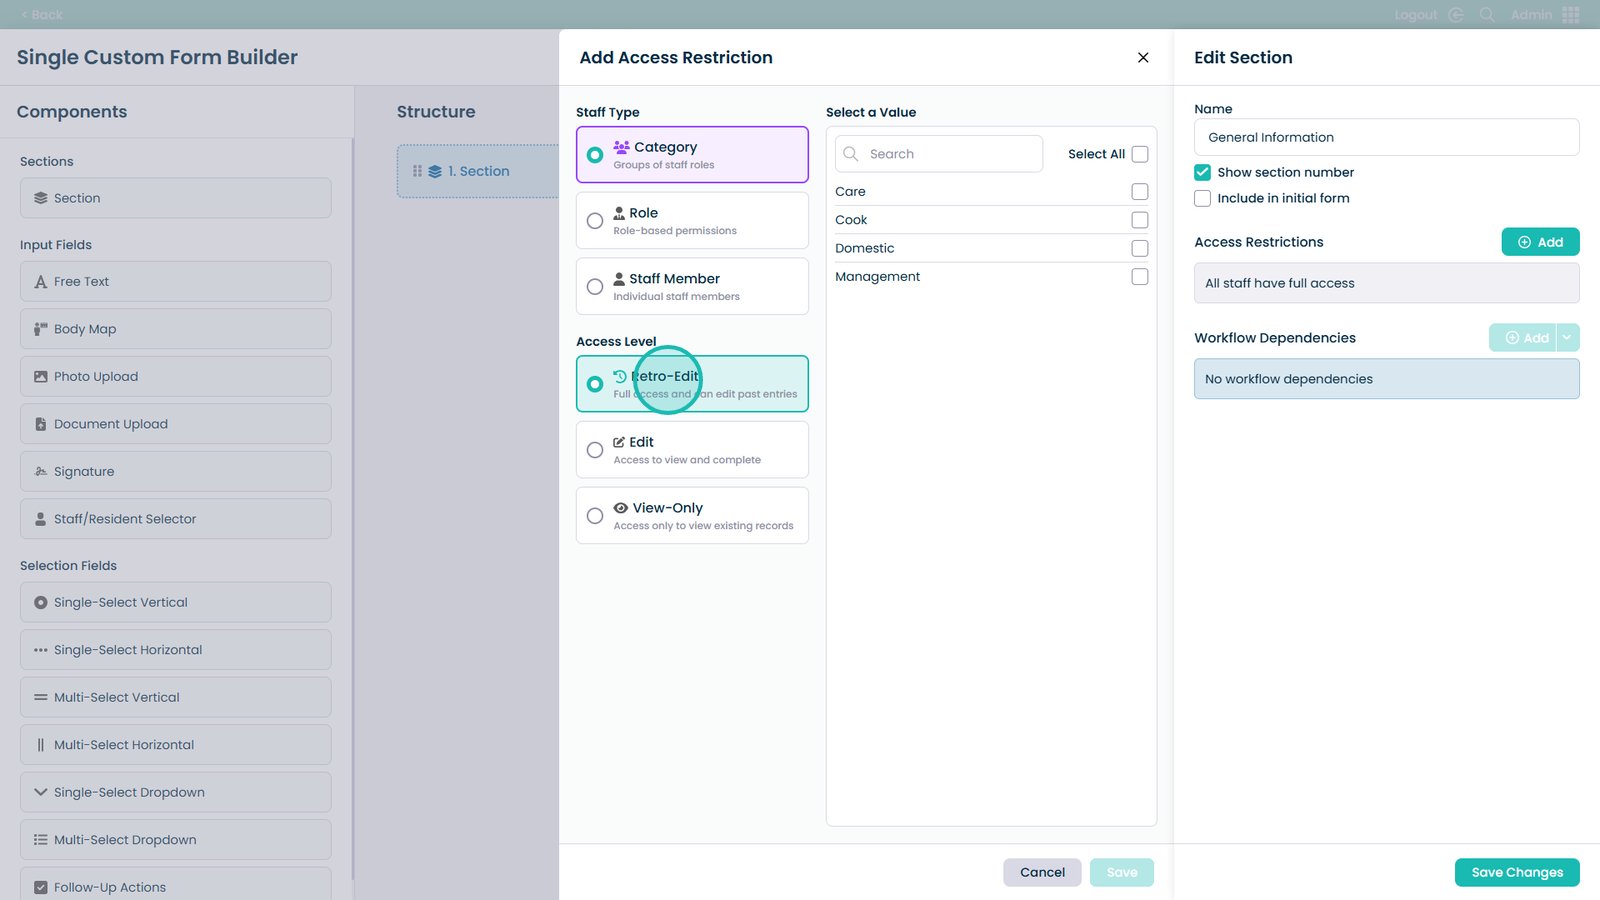Enable the Select All checkbox
The width and height of the screenshot is (1600, 900).
(x=1139, y=154)
